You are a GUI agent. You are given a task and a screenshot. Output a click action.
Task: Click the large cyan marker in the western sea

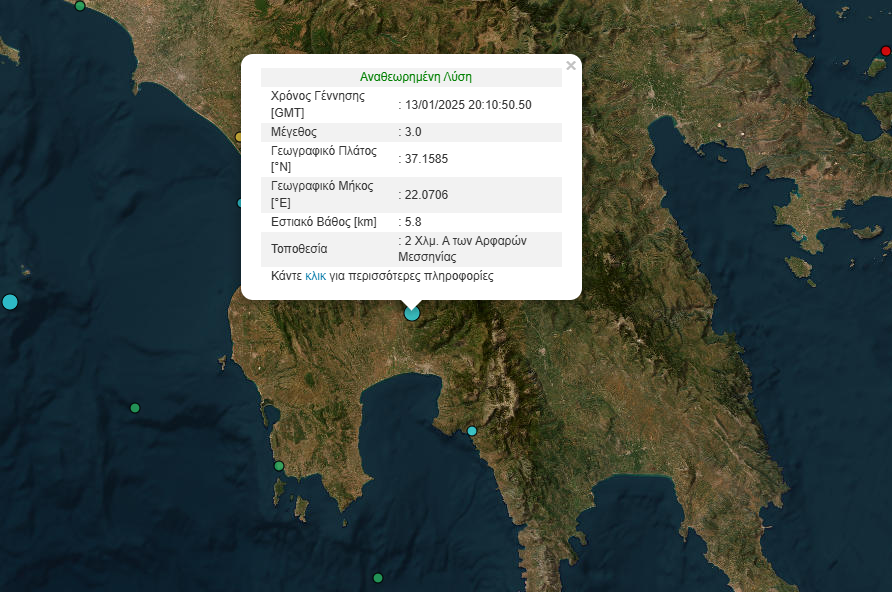point(10,301)
